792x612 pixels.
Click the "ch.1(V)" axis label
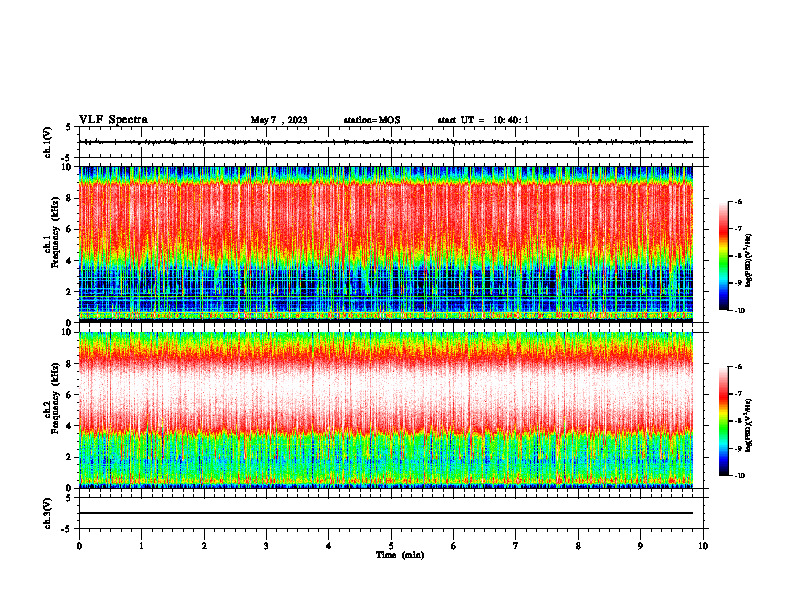click(x=48, y=142)
